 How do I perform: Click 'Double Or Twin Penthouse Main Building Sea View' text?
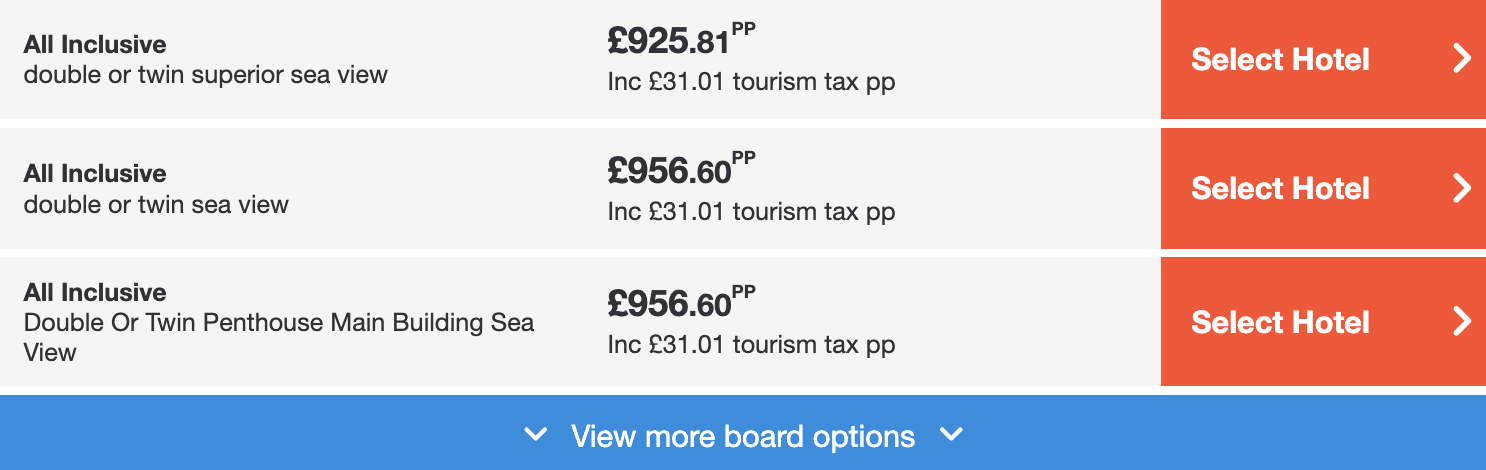tap(278, 324)
